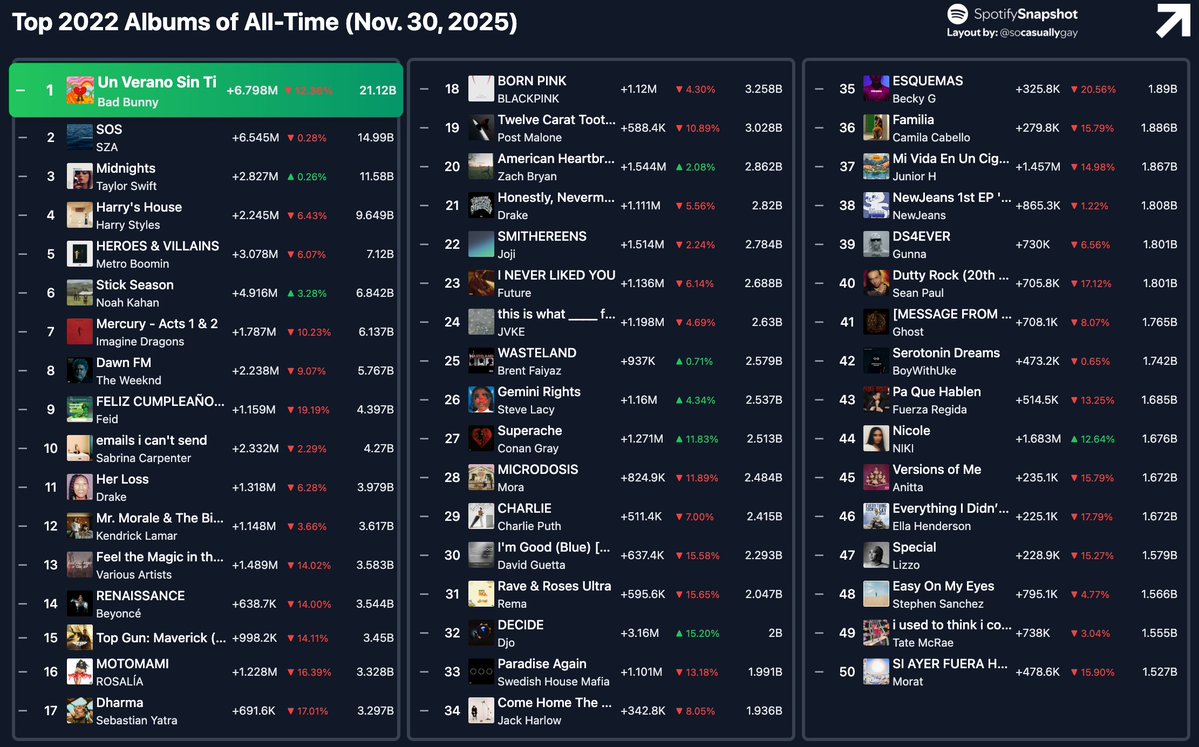Click Serotonin Dreams album title
The height and width of the screenshot is (747, 1199).
pos(946,352)
